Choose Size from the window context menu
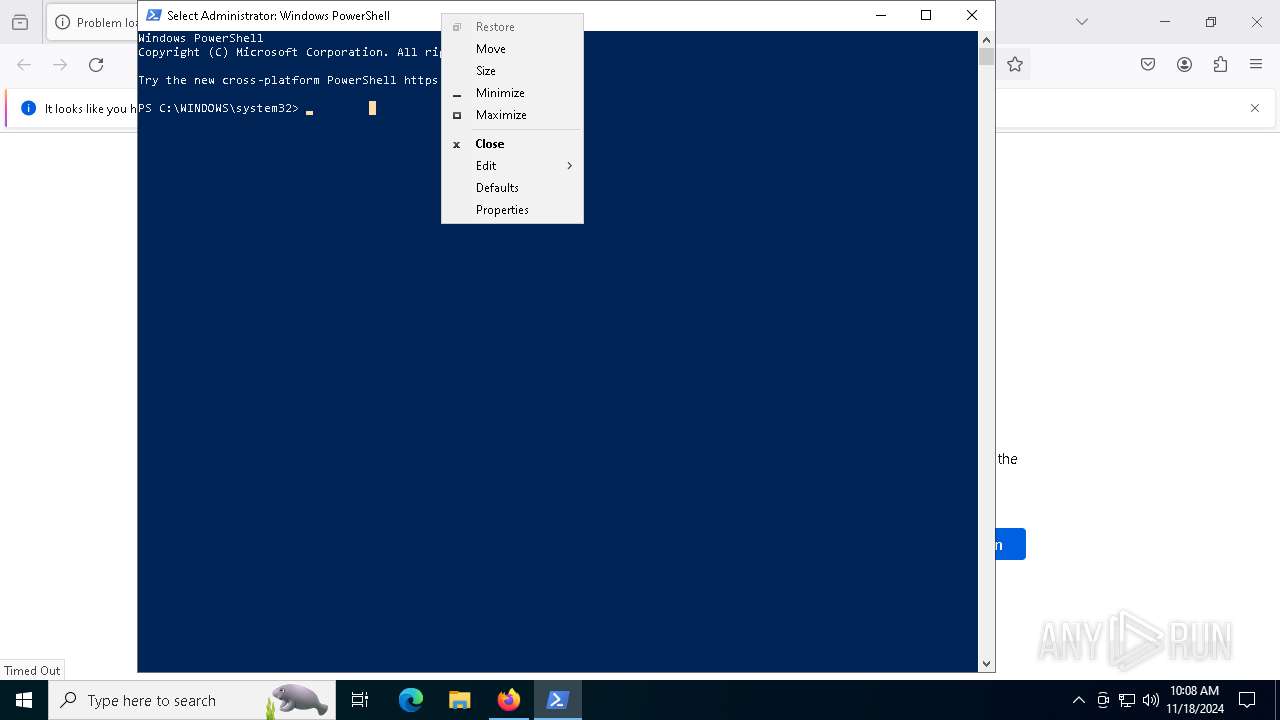Screen dimensions: 1280x720 pos(512,71)
